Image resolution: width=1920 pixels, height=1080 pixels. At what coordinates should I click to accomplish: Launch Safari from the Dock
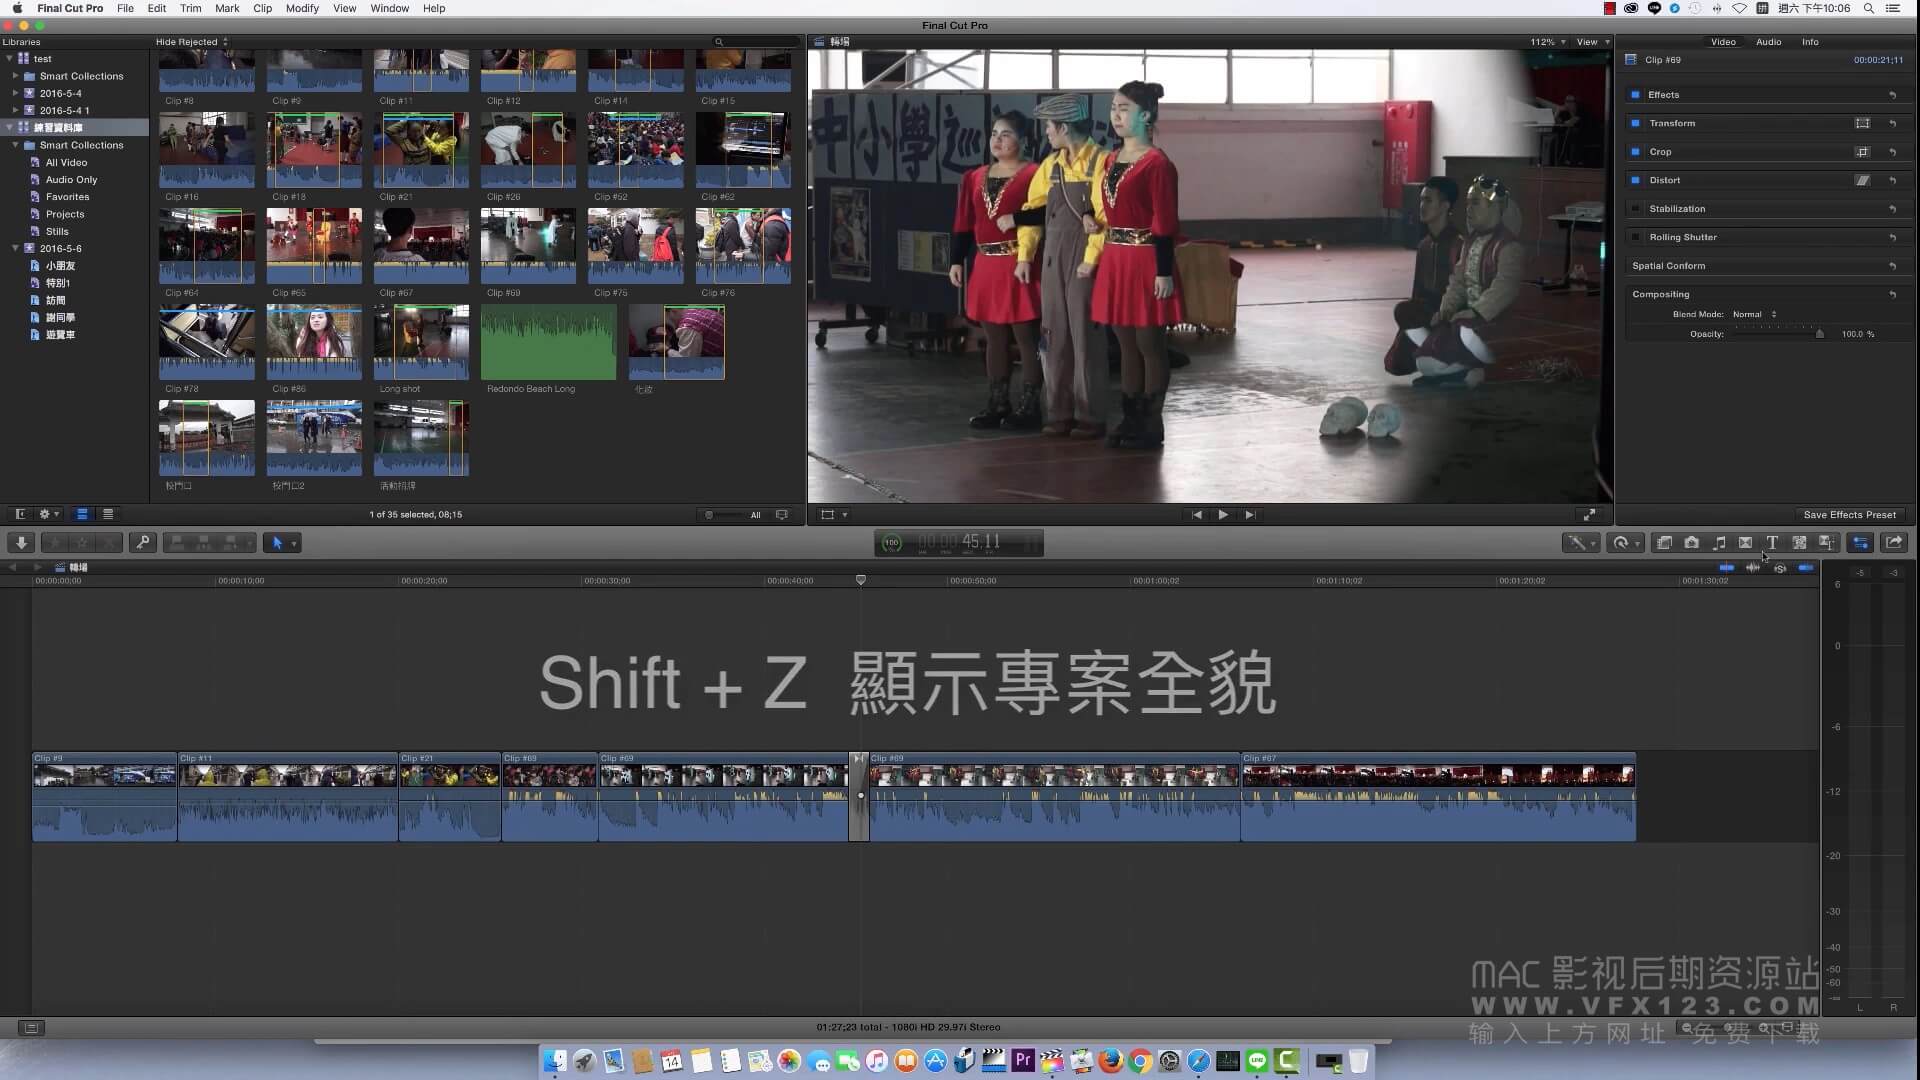tap(1199, 1061)
